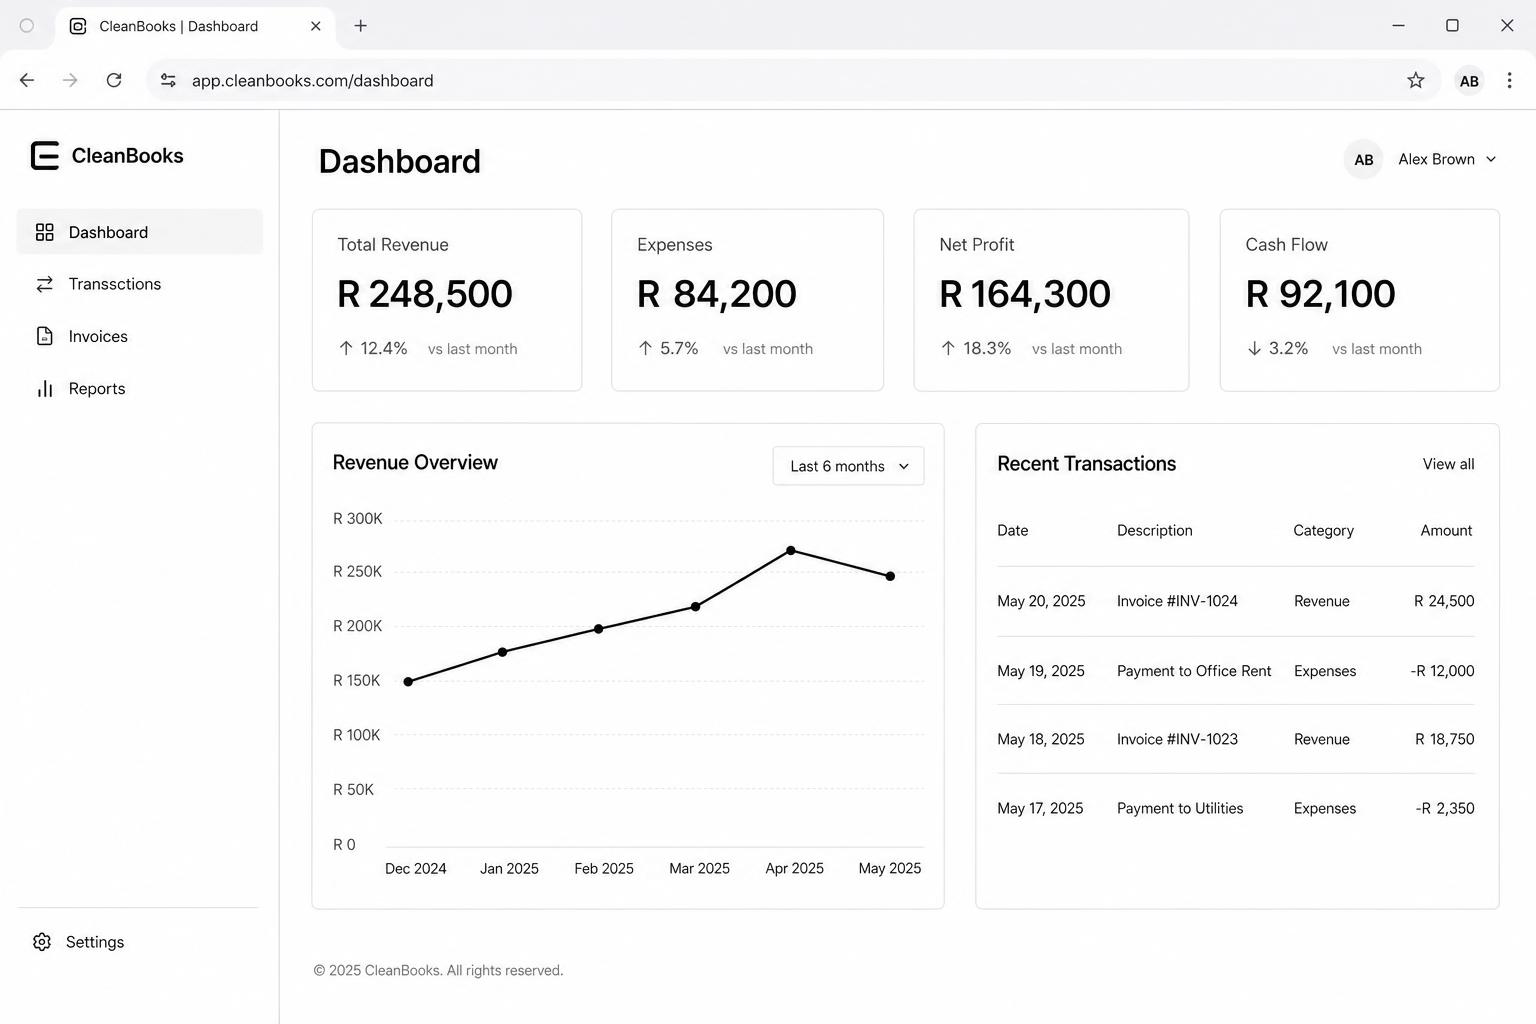This screenshot has width=1536, height=1024.
Task: Click the Invoices document icon
Action: click(x=44, y=336)
